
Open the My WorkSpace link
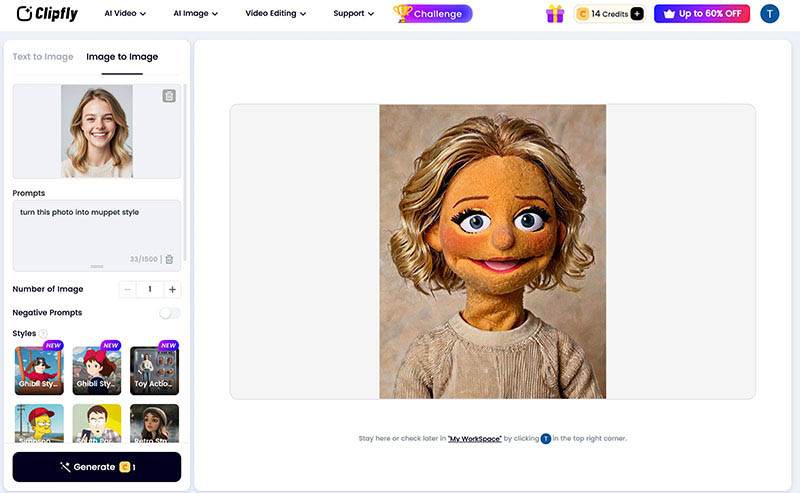474,438
